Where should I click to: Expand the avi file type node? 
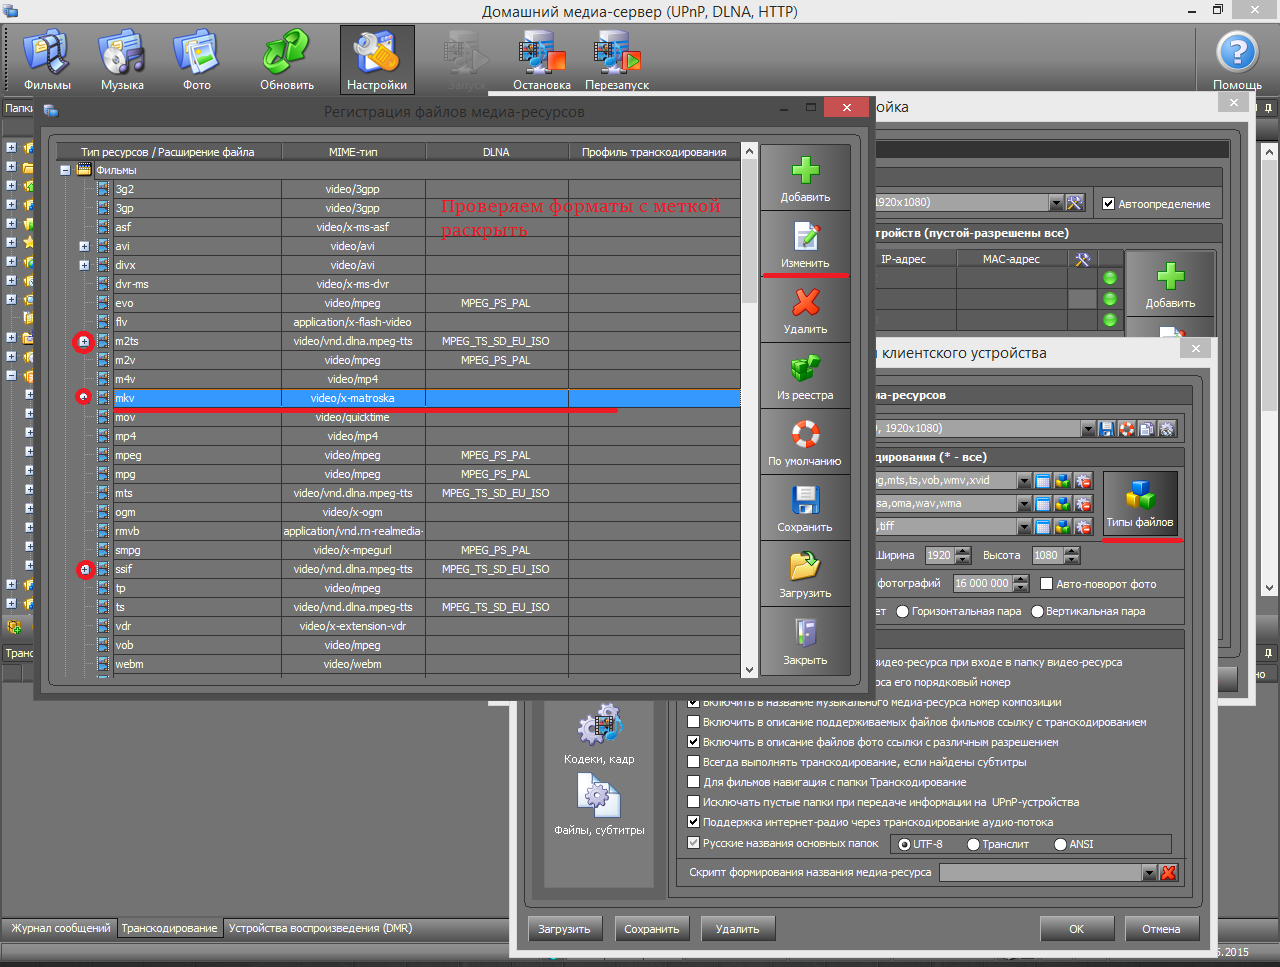click(84, 246)
